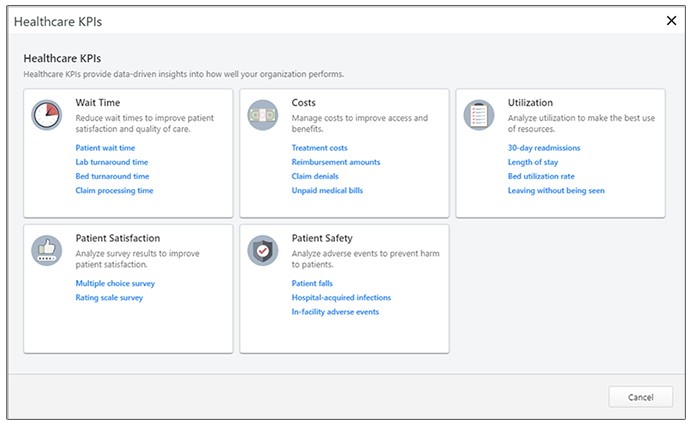Image resolution: width=690 pixels, height=425 pixels.
Task: Click the Patient Satisfaction thumbs-up icon
Action: coord(47,250)
